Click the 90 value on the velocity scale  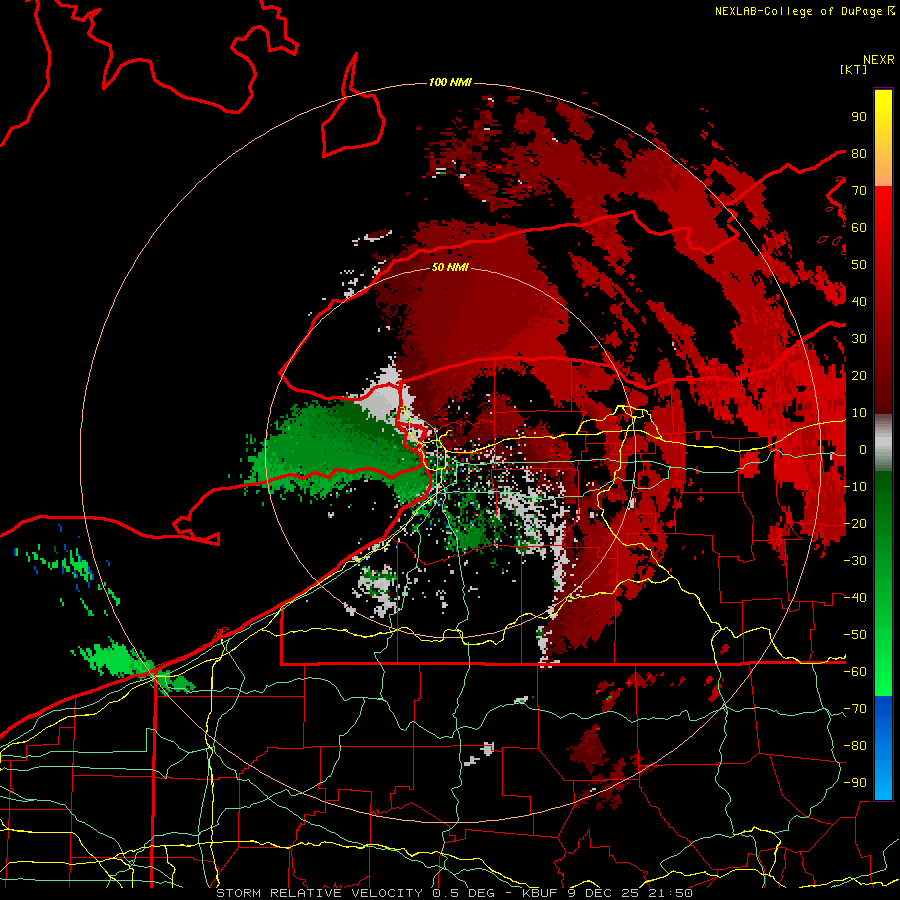click(x=859, y=117)
